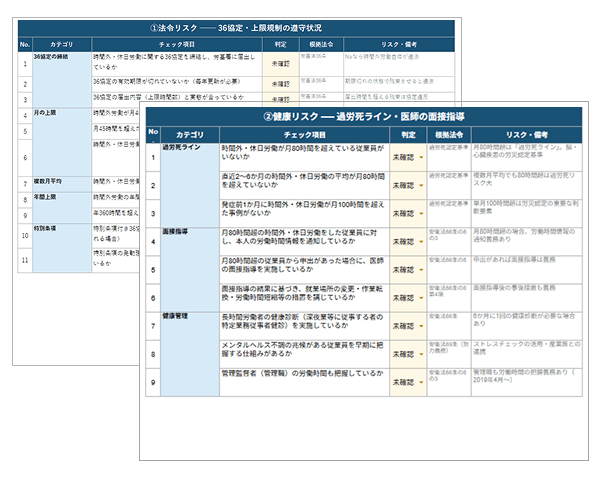
Task: Click the 判定 header in the legal-risk sheet
Action: click(x=280, y=44)
